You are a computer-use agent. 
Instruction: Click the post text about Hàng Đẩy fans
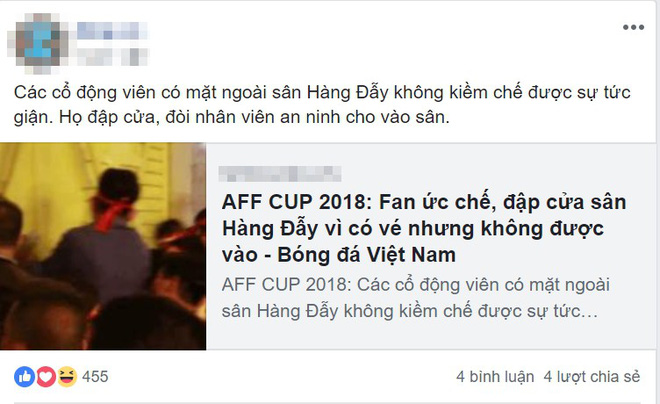322,104
